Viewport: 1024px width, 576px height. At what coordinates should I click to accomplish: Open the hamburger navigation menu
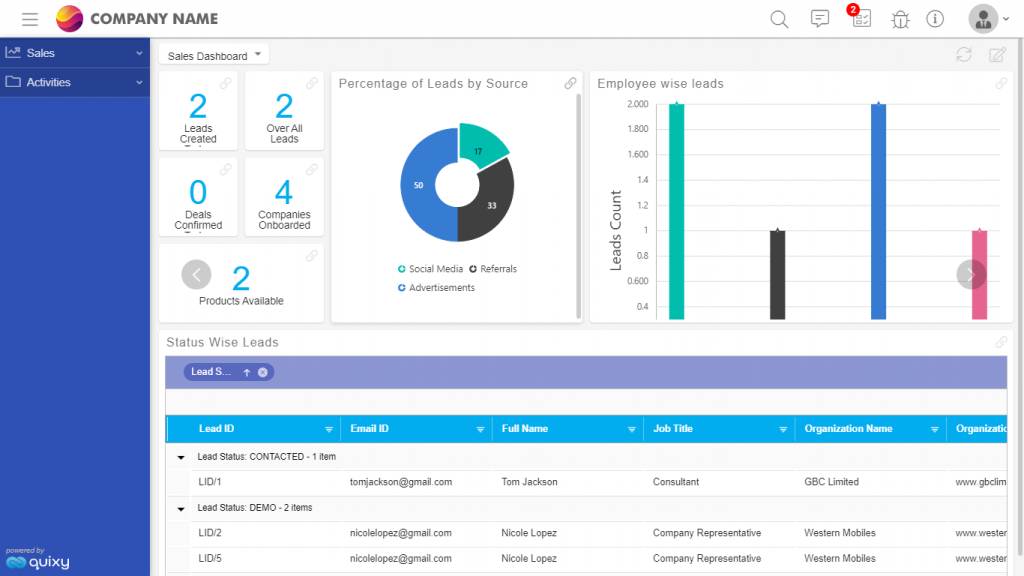[30, 19]
